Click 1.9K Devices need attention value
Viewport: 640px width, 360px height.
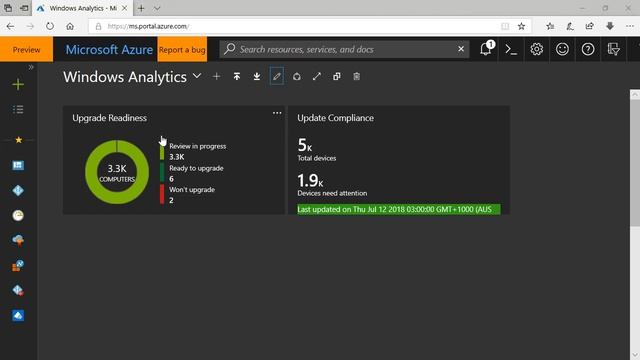[x=310, y=180]
